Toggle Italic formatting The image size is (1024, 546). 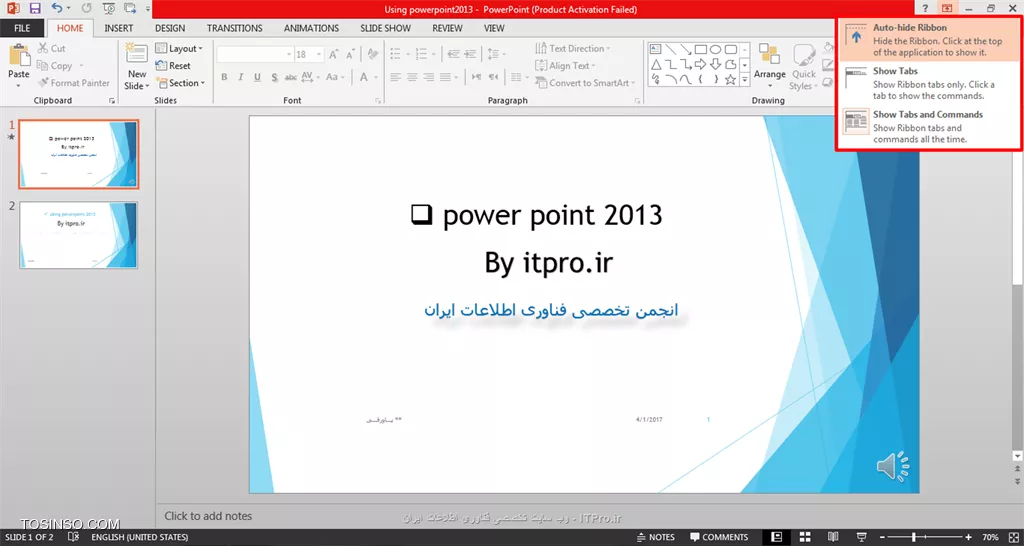click(240, 77)
